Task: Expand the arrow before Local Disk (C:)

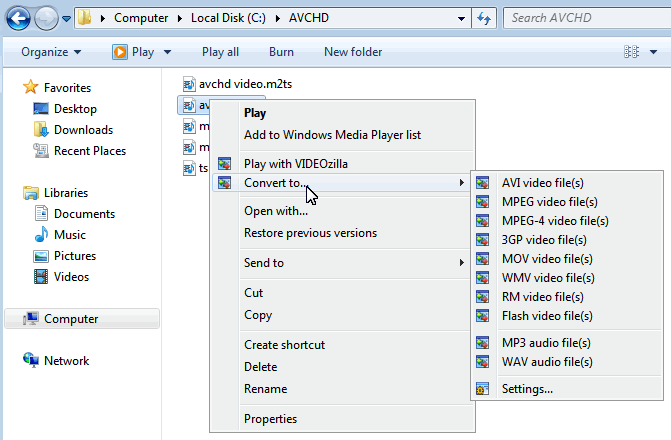Action: point(180,18)
